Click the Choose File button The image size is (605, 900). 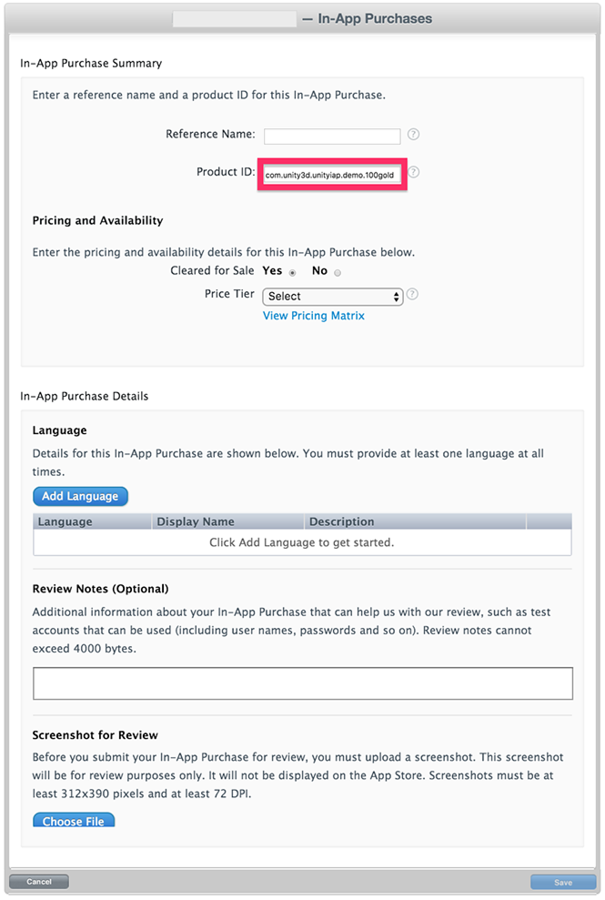73,820
